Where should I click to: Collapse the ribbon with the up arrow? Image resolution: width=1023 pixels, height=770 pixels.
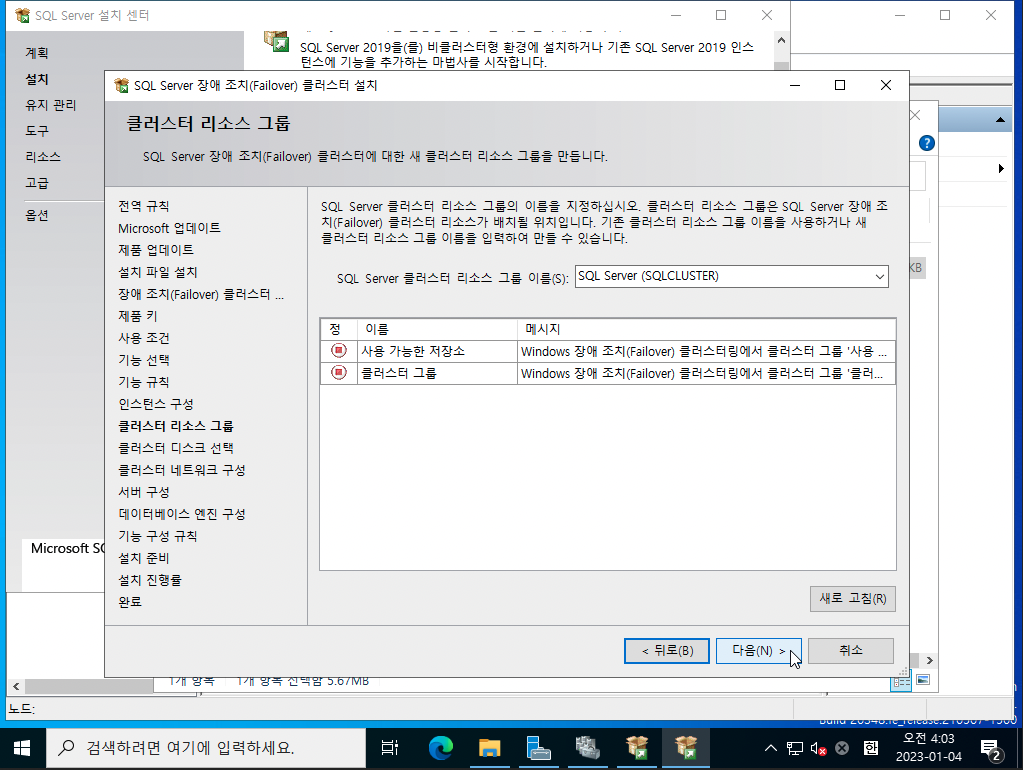1000,120
